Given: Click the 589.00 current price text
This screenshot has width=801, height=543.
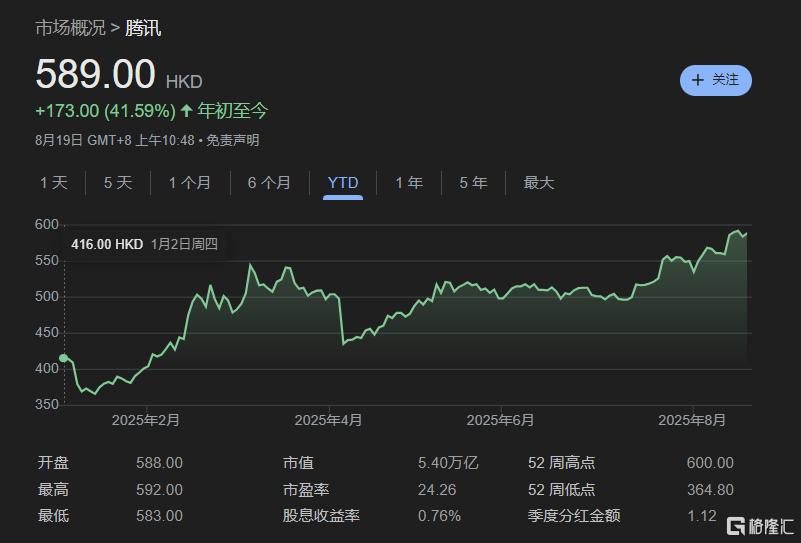Looking at the screenshot, I should (96, 74).
